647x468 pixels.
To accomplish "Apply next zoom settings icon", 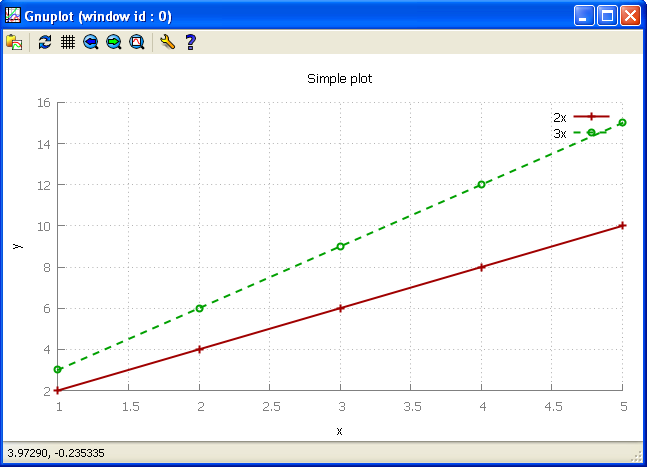I will [114, 42].
